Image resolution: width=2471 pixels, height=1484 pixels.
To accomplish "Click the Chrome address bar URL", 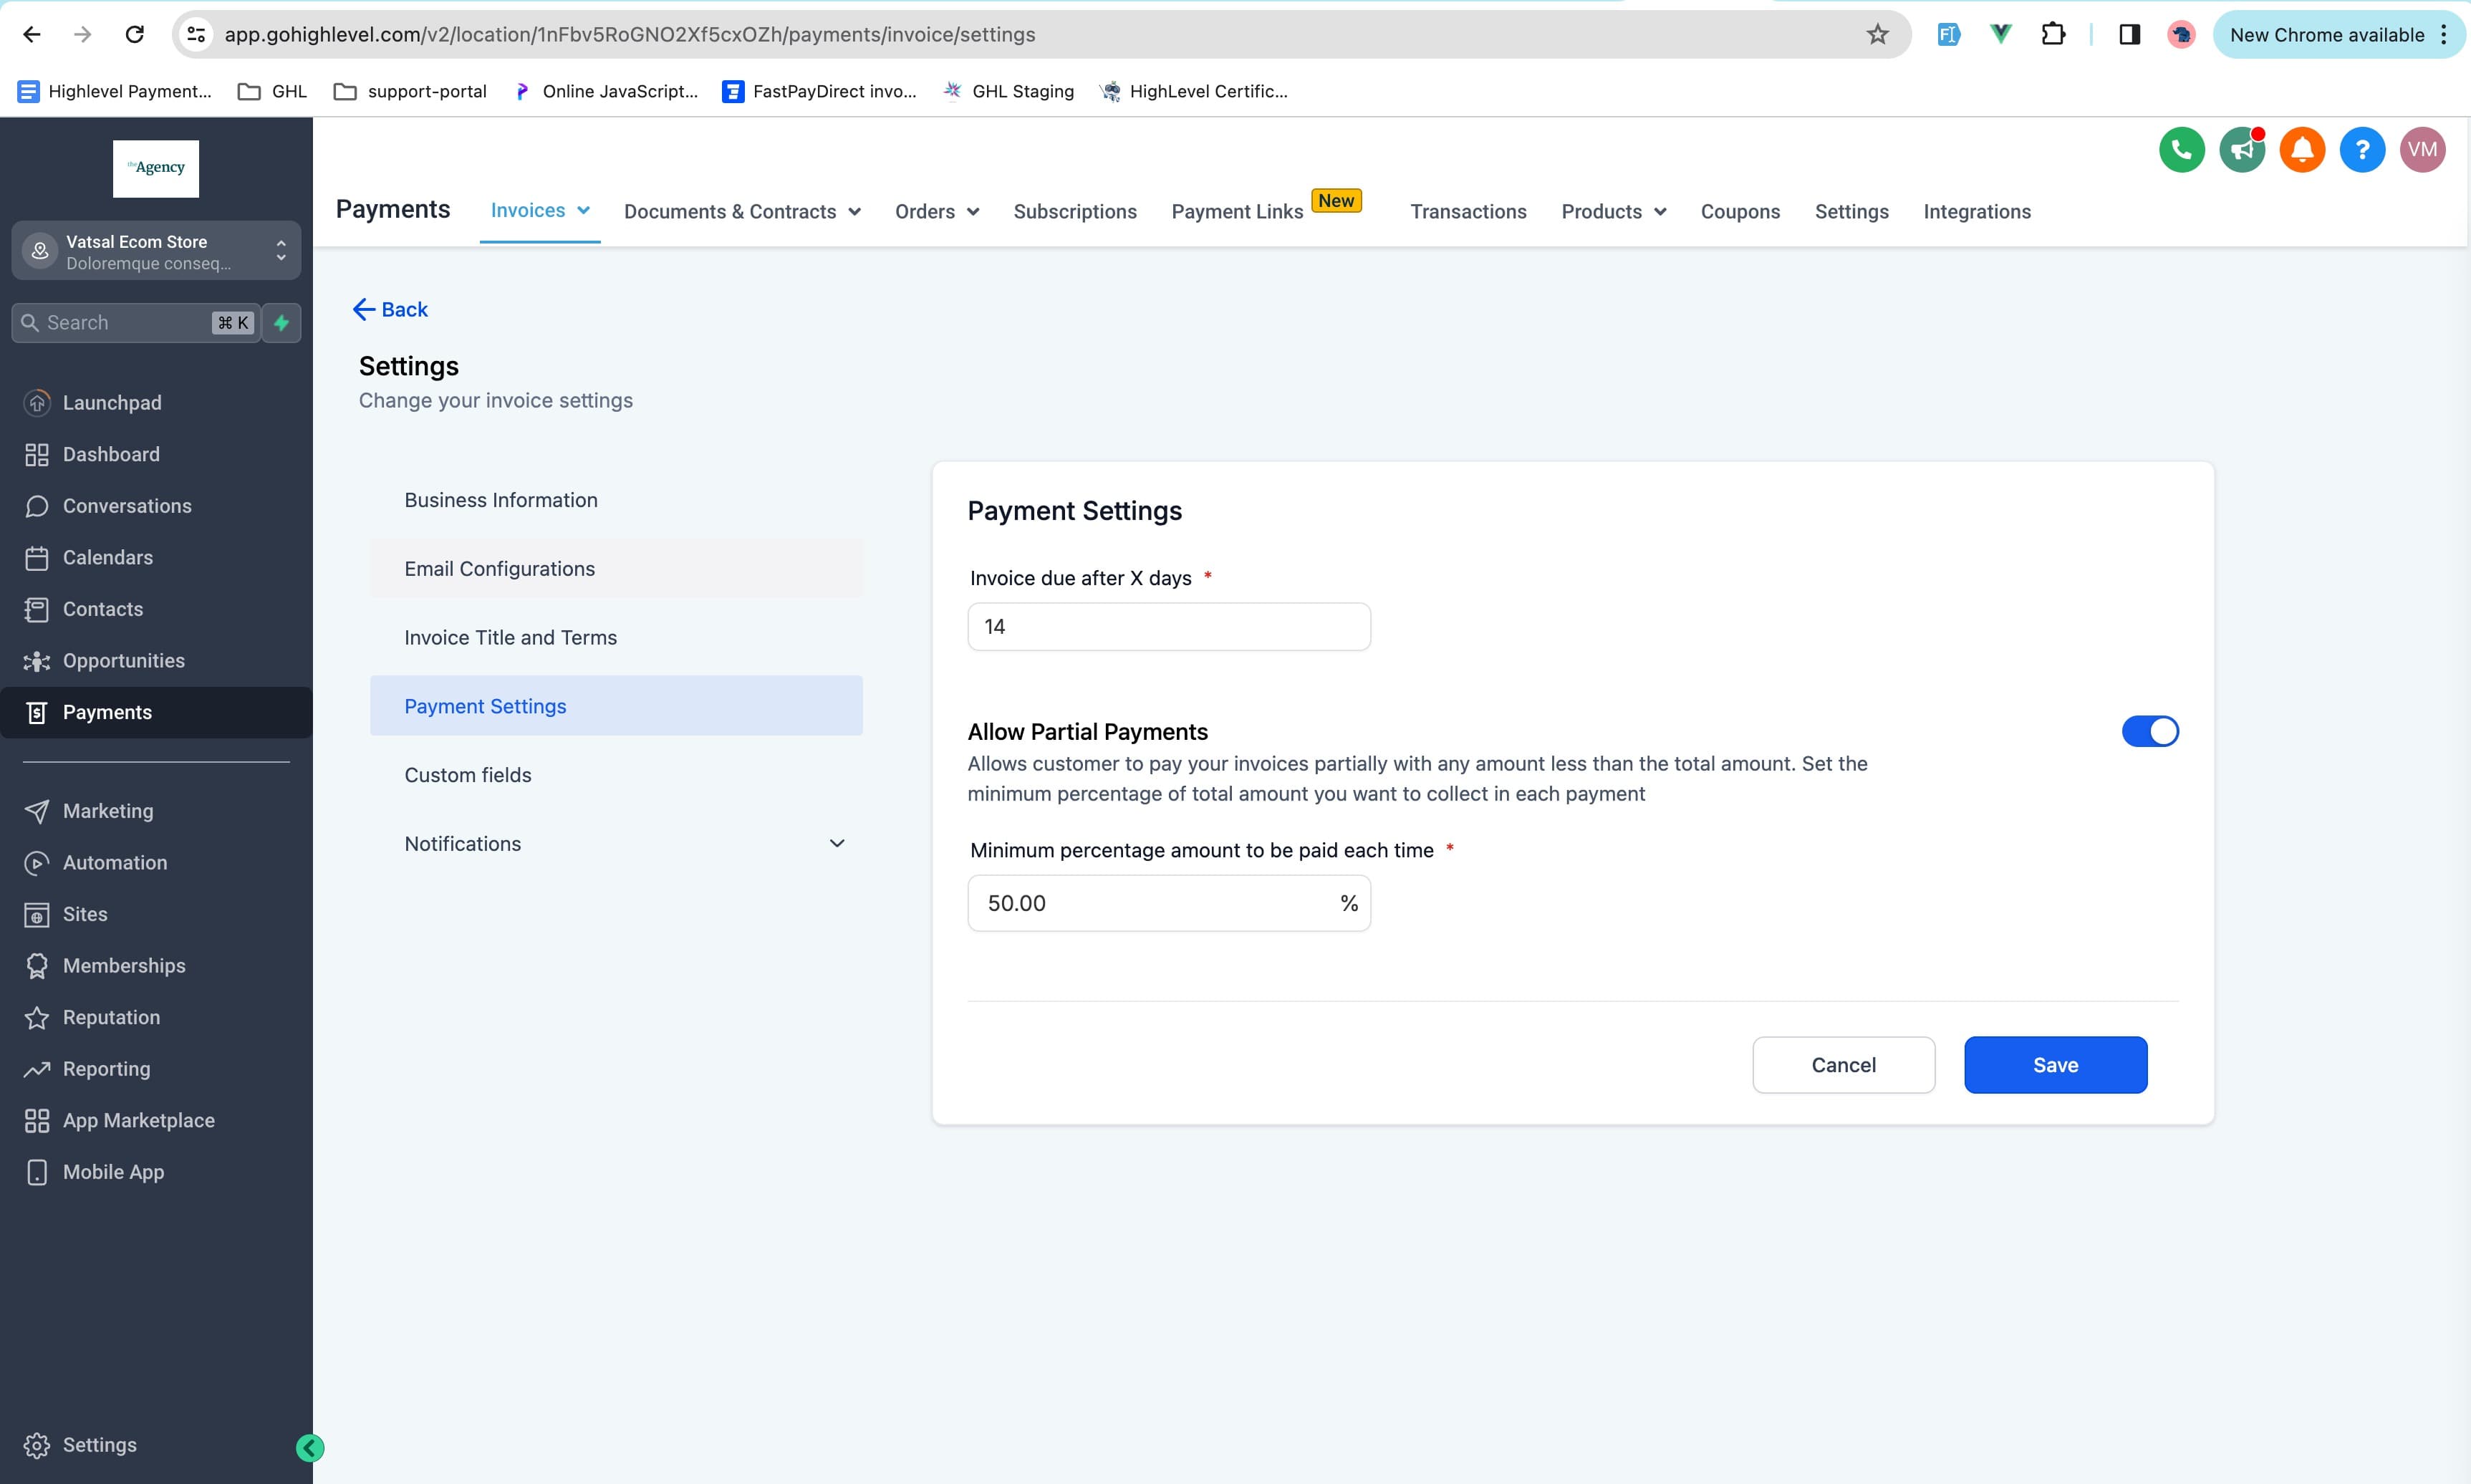I will pos(629,35).
